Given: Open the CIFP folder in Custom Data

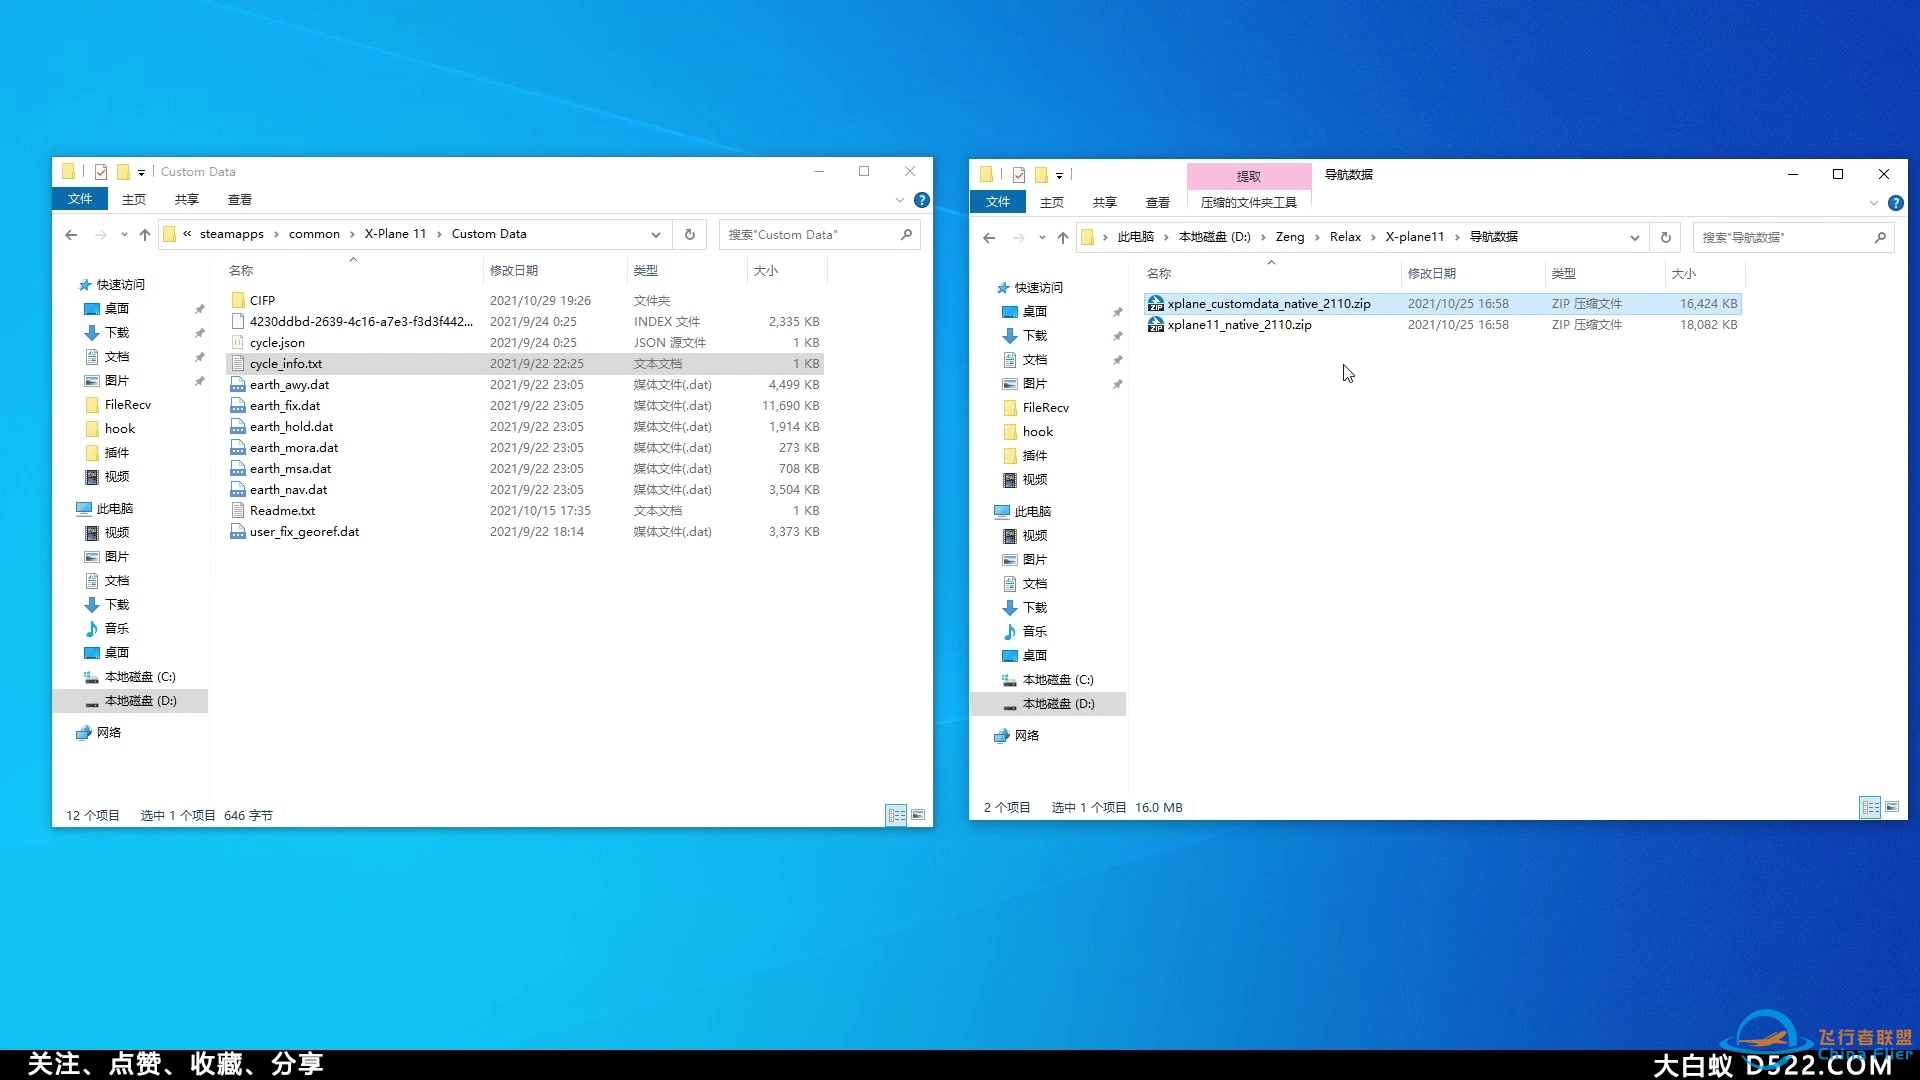Looking at the screenshot, I should pyautogui.click(x=260, y=299).
